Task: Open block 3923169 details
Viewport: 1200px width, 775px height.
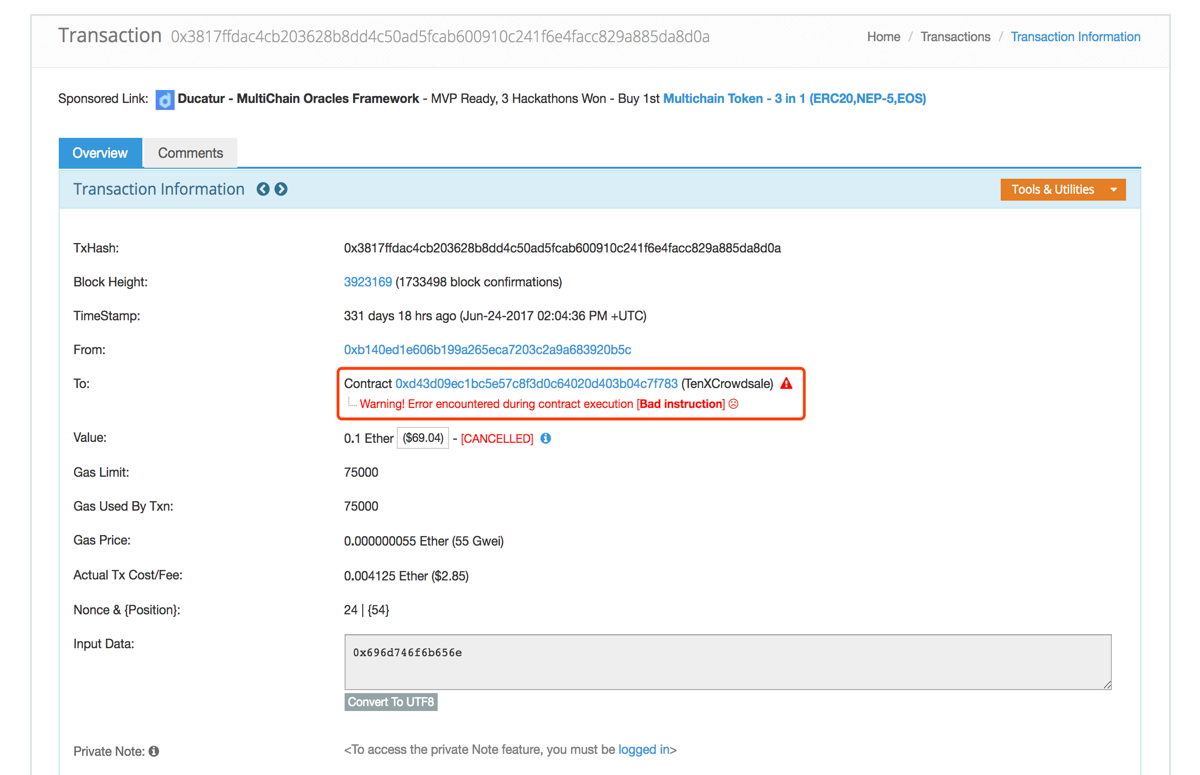Action: tap(367, 281)
